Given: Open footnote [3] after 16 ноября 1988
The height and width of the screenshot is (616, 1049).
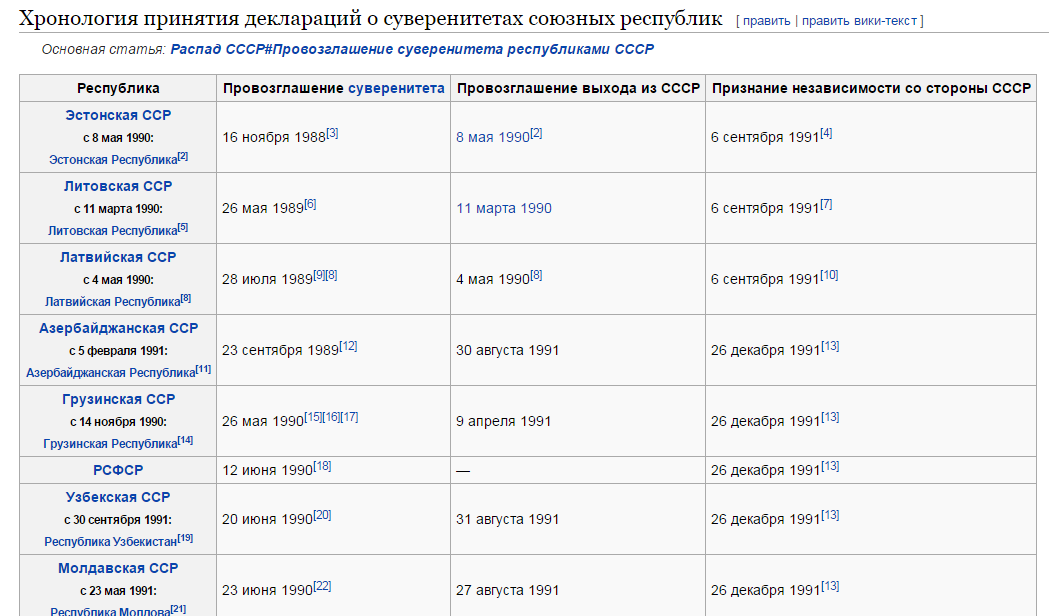Looking at the screenshot, I should point(332,133).
